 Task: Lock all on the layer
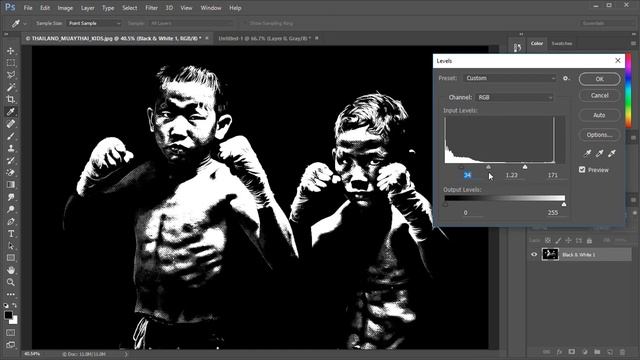[x=589, y=240]
